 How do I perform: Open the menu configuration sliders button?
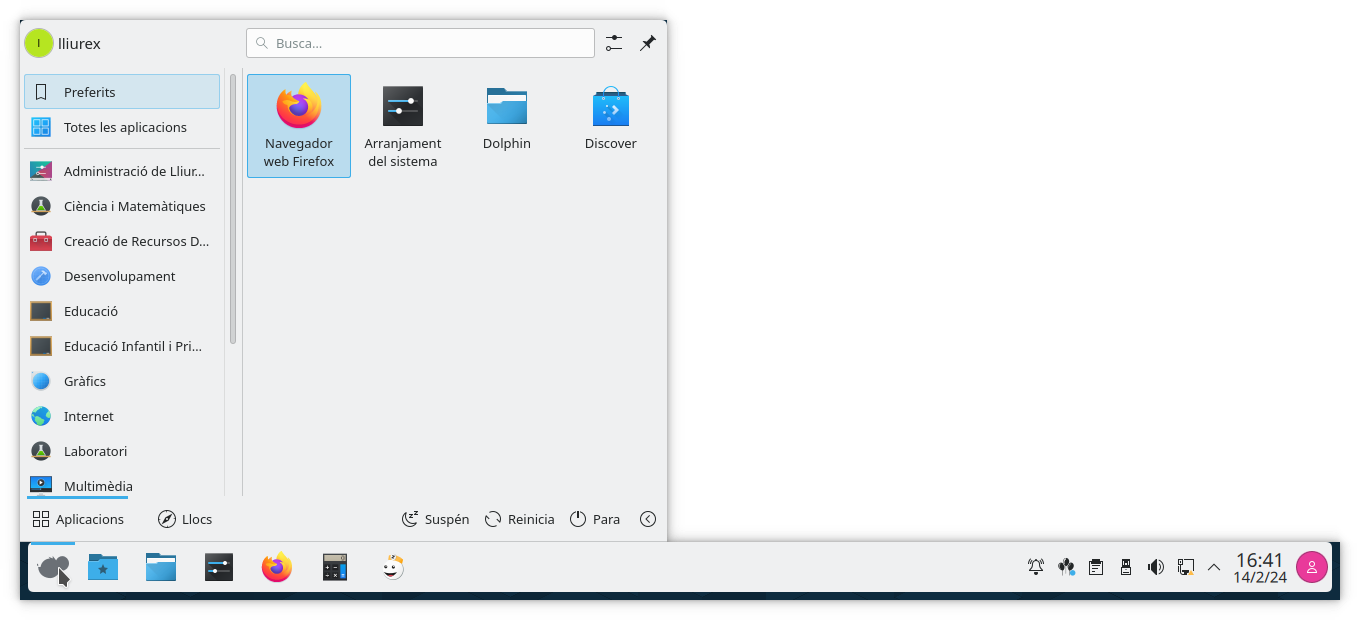(614, 43)
